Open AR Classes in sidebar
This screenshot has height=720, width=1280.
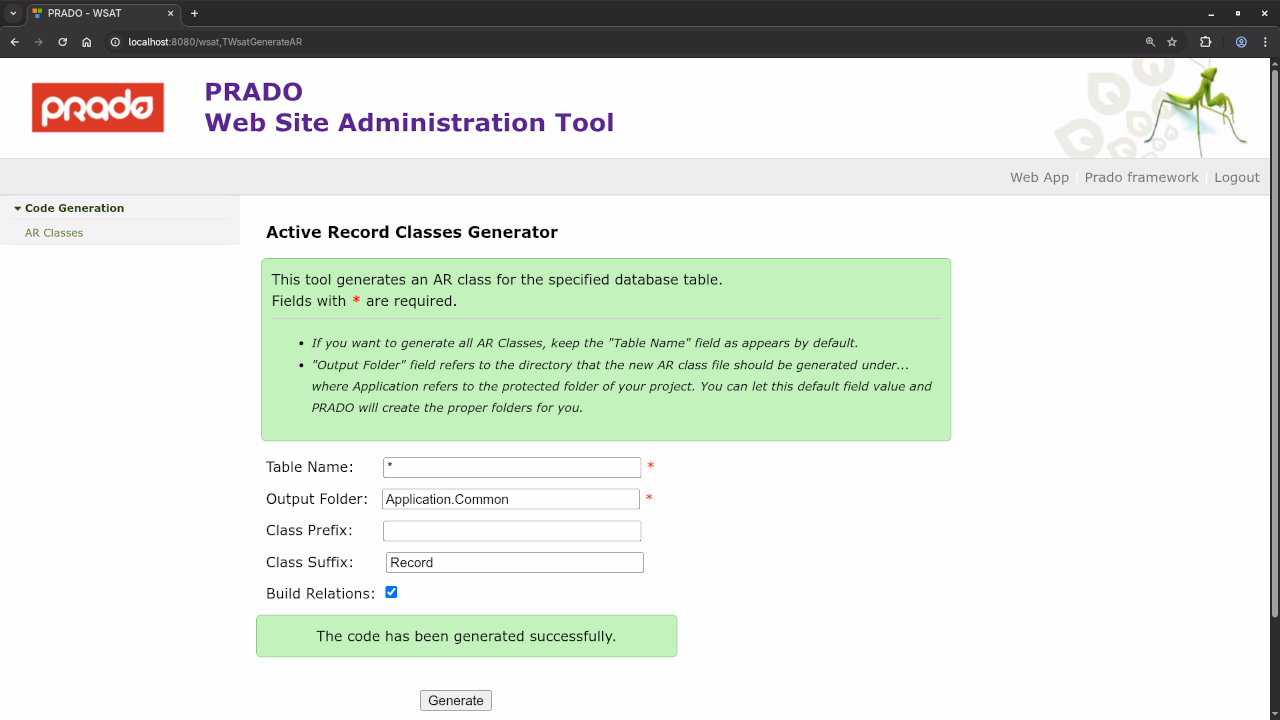click(54, 233)
